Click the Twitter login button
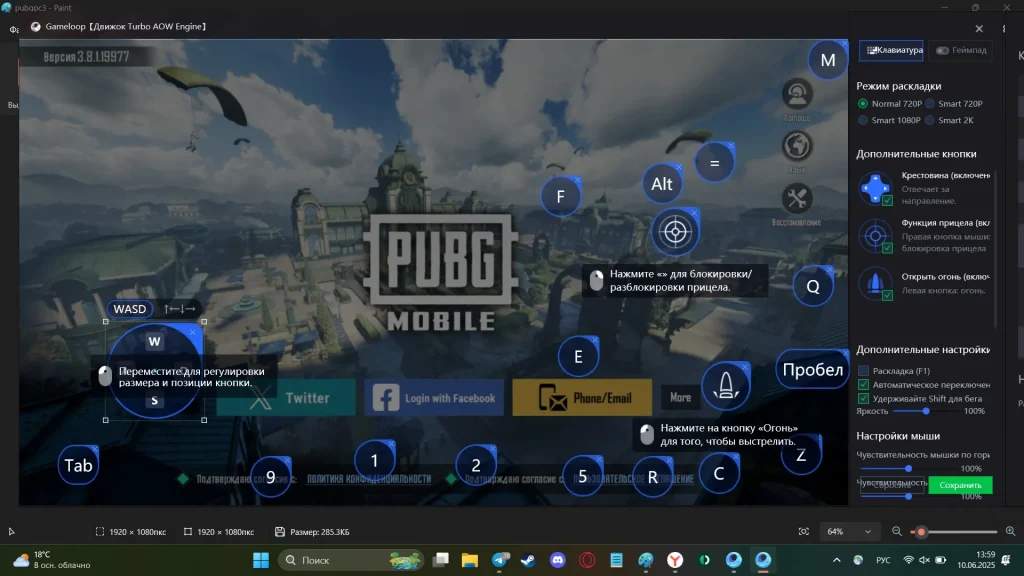The width and height of the screenshot is (1024, 576). pos(286,398)
